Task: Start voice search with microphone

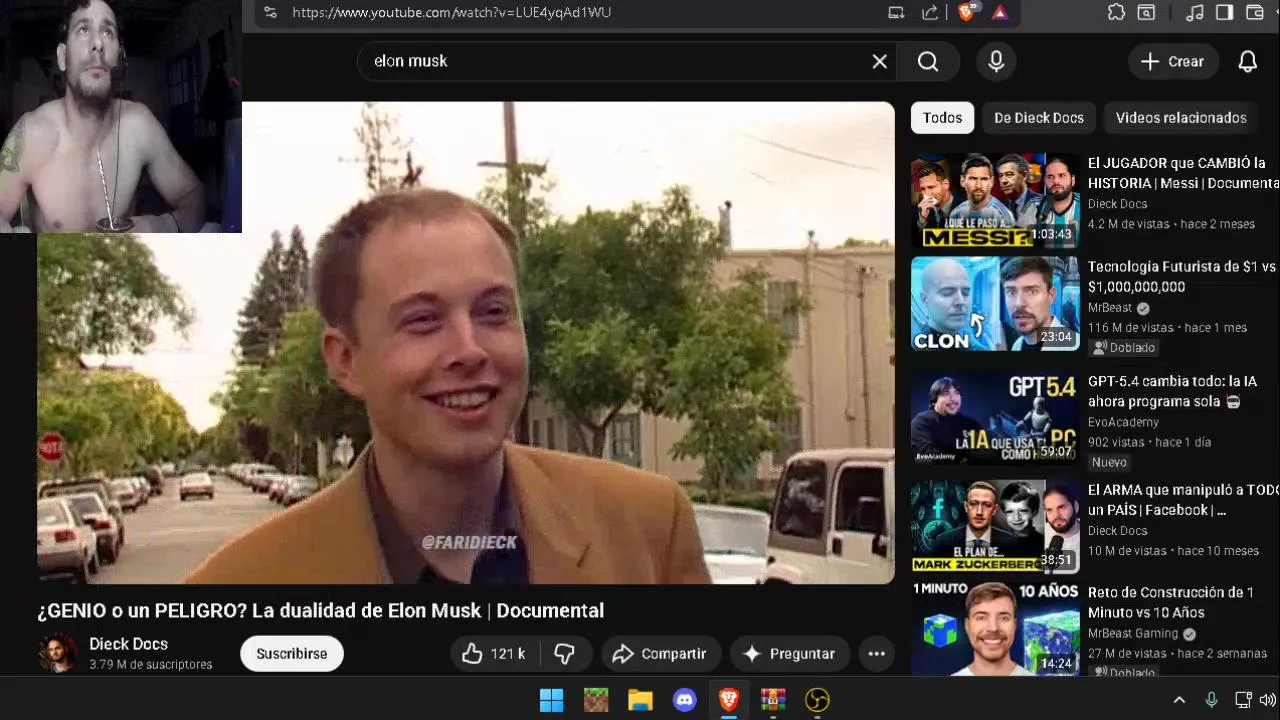Action: tap(996, 61)
